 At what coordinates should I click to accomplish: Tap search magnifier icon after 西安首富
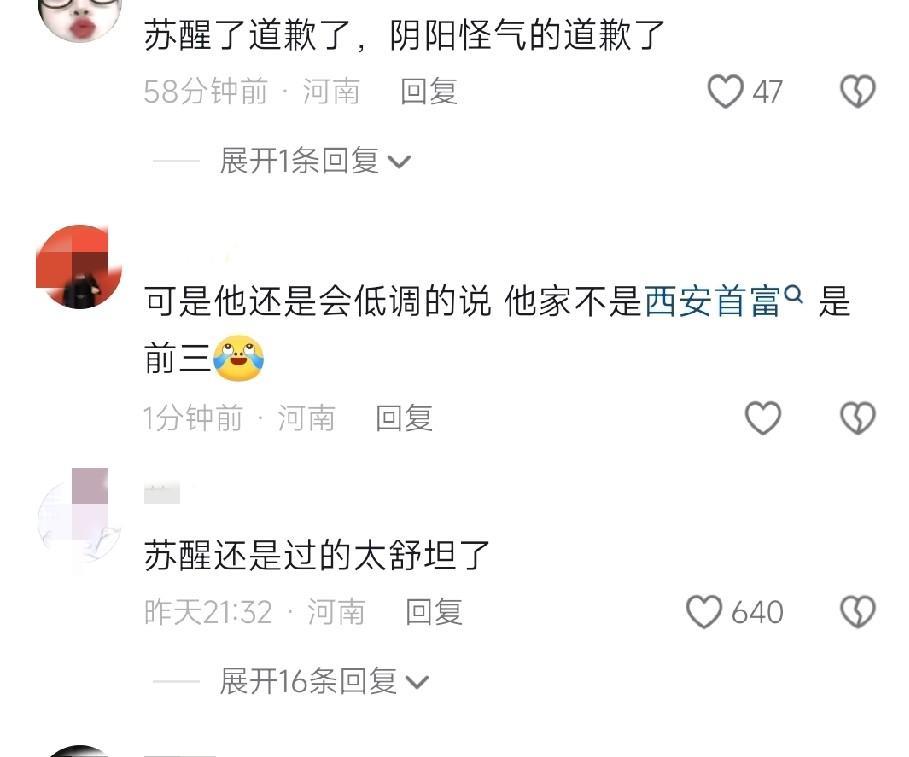pos(793,294)
